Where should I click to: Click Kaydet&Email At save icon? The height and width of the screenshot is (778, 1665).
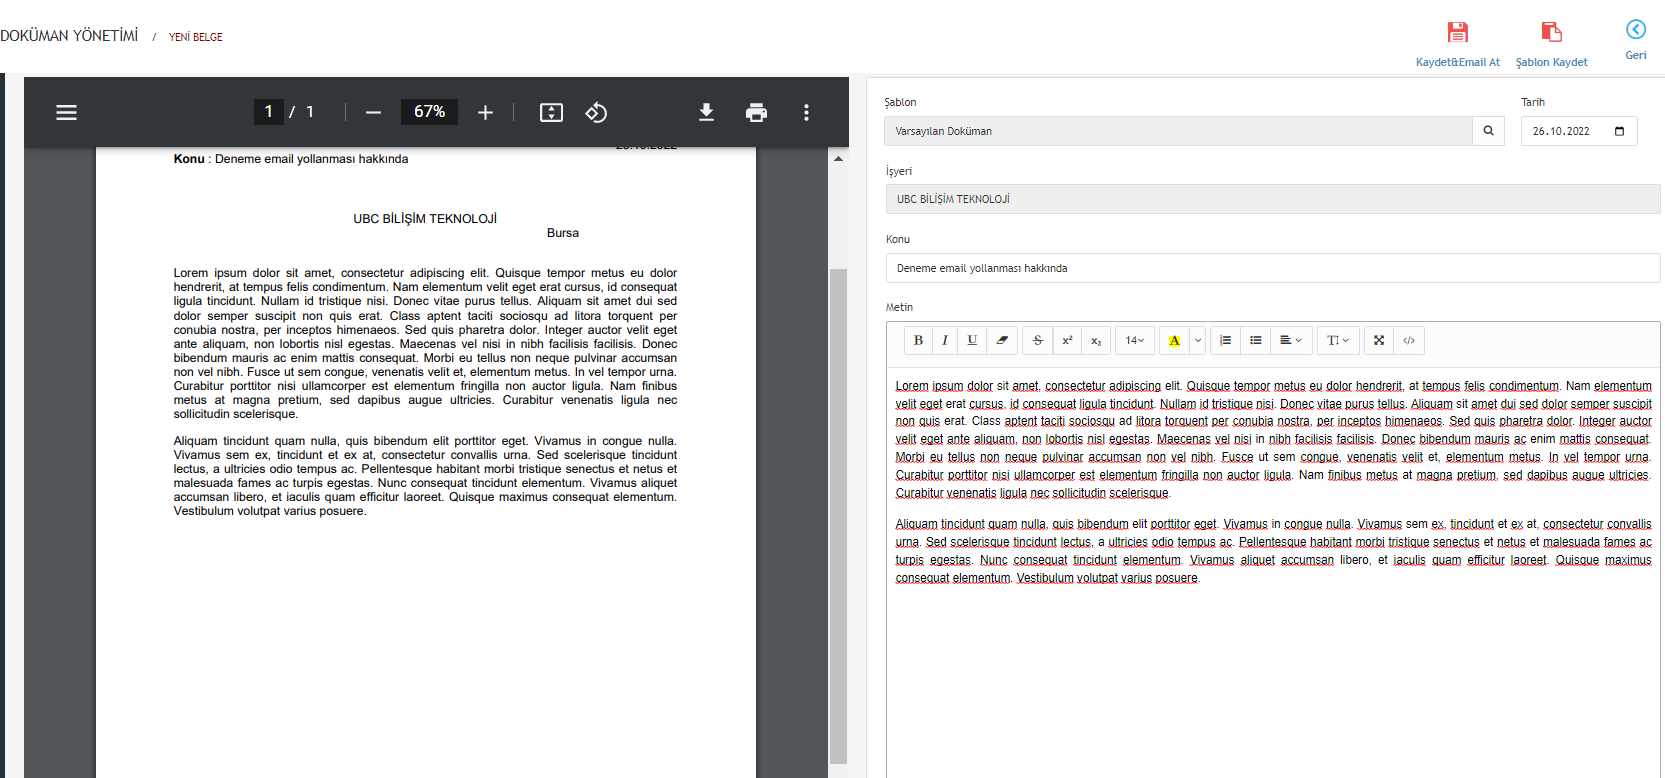[x=1457, y=33]
